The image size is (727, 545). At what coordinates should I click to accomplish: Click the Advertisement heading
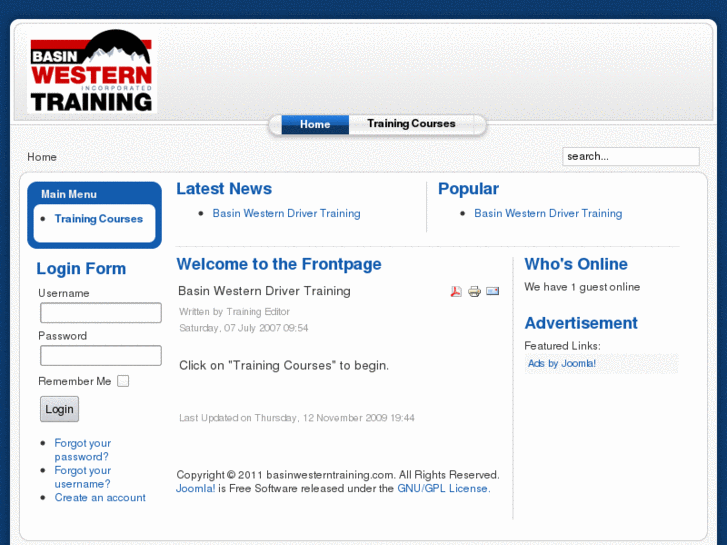[x=581, y=323]
